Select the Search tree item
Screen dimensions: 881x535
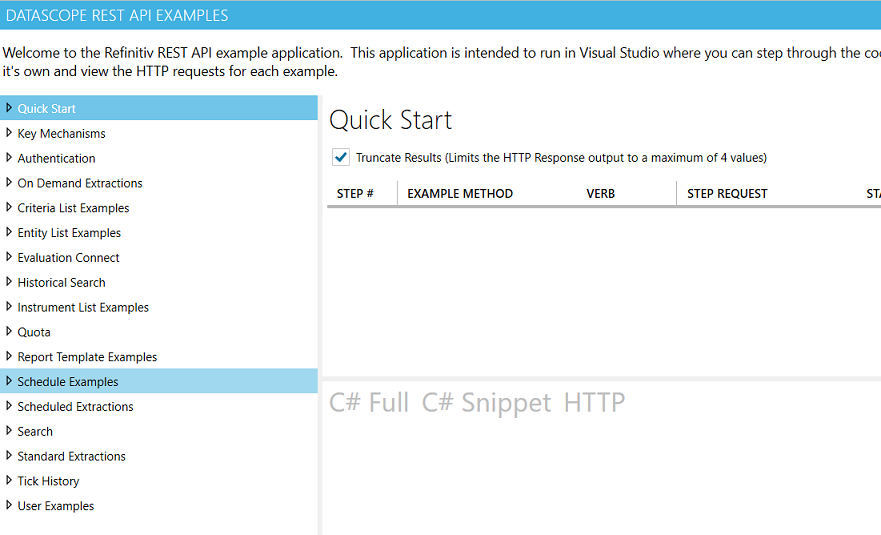click(35, 432)
